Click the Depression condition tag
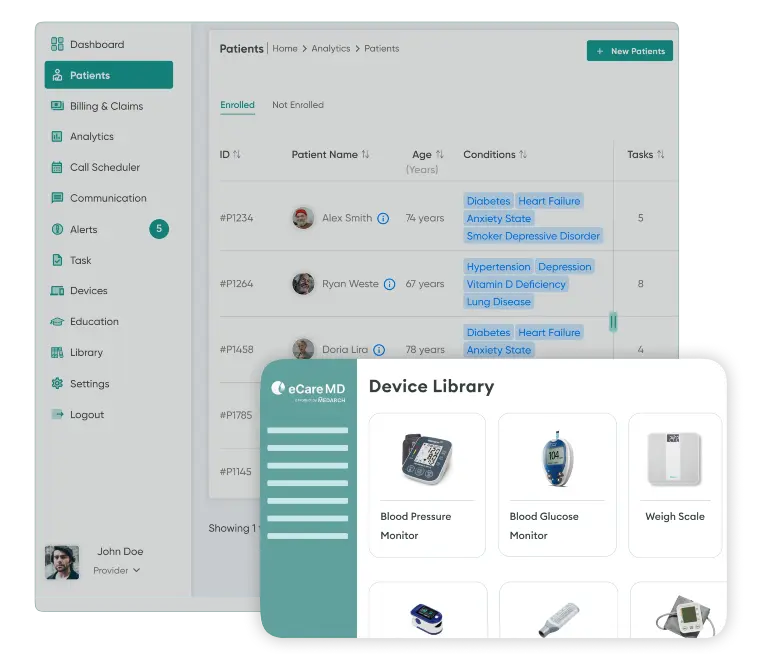This screenshot has width=767, height=654. click(x=565, y=267)
